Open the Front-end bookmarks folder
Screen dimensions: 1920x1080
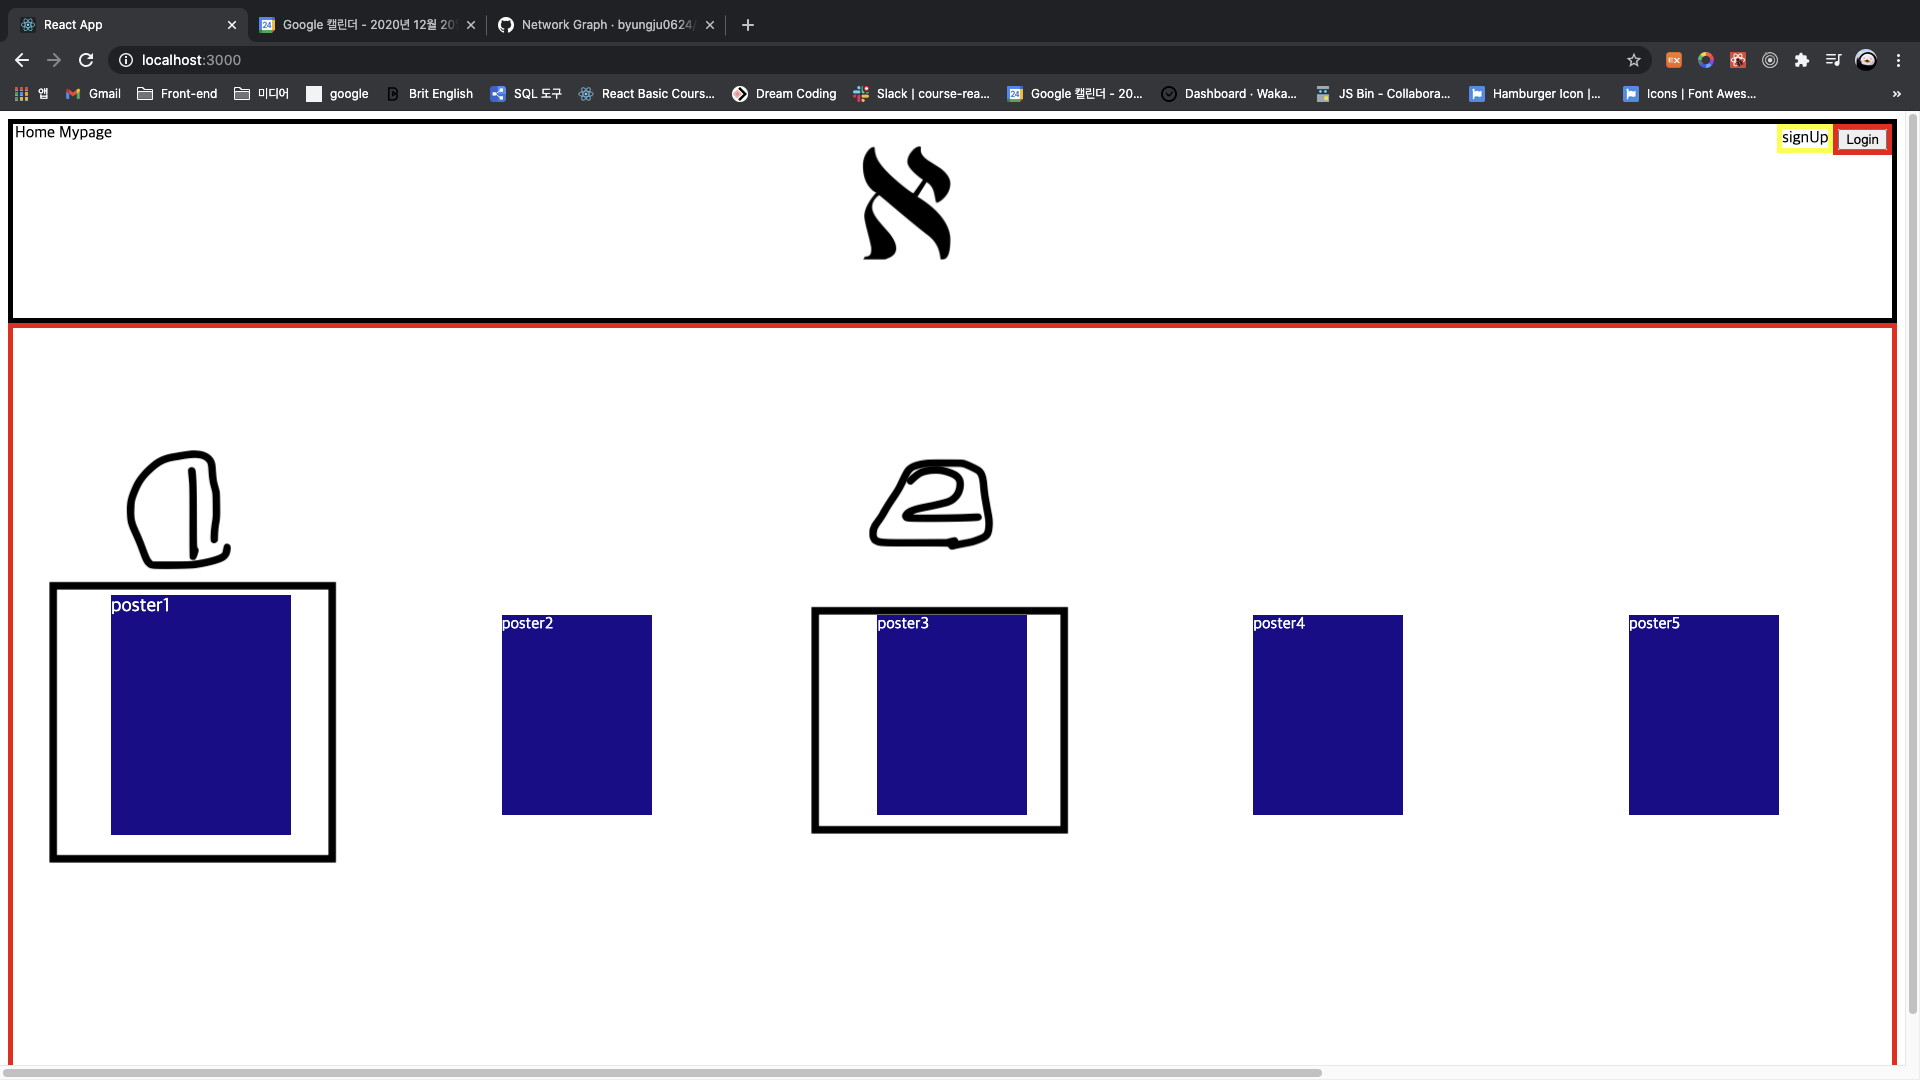click(x=177, y=94)
